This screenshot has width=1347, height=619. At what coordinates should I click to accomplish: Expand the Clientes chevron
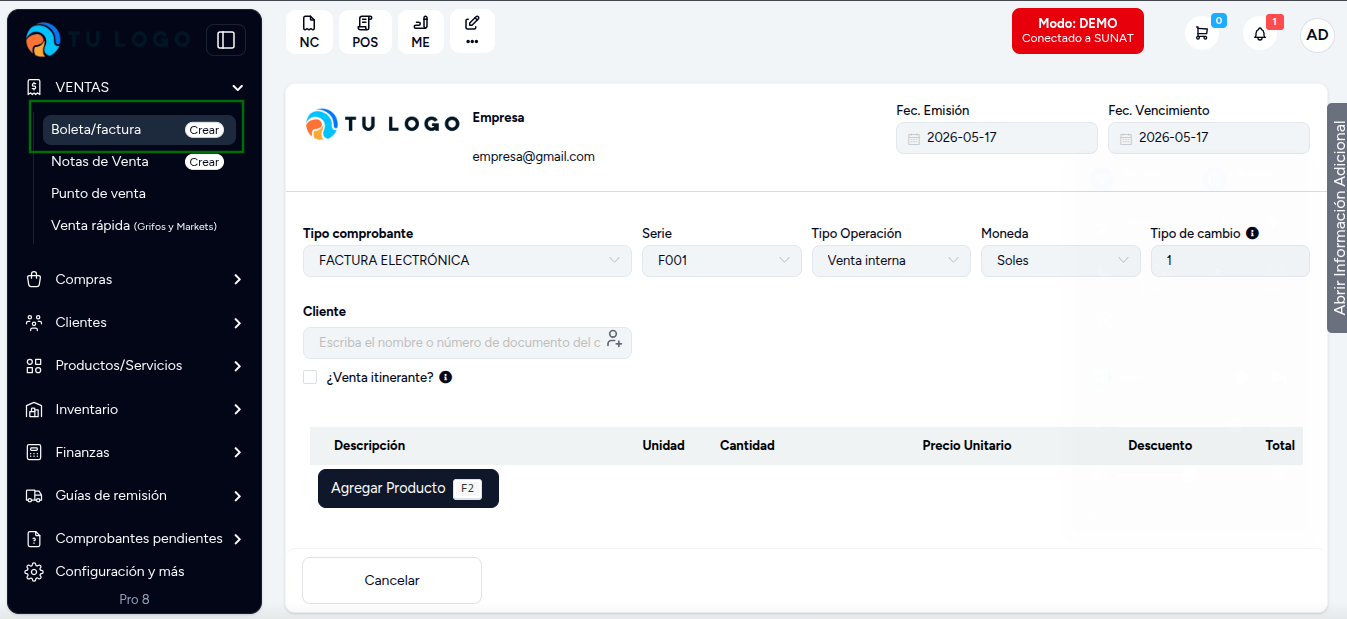click(x=237, y=322)
